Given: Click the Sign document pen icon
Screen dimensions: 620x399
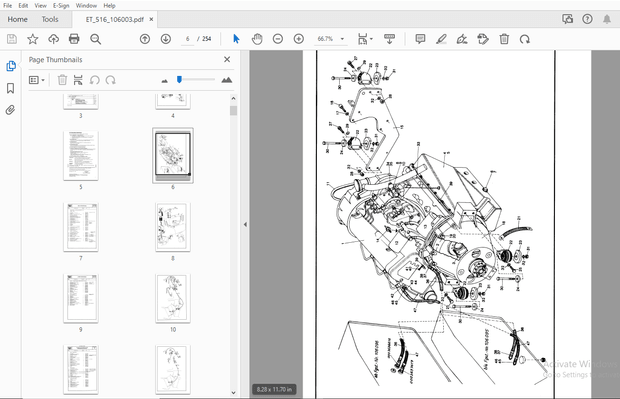Looking at the screenshot, I should (x=462, y=39).
